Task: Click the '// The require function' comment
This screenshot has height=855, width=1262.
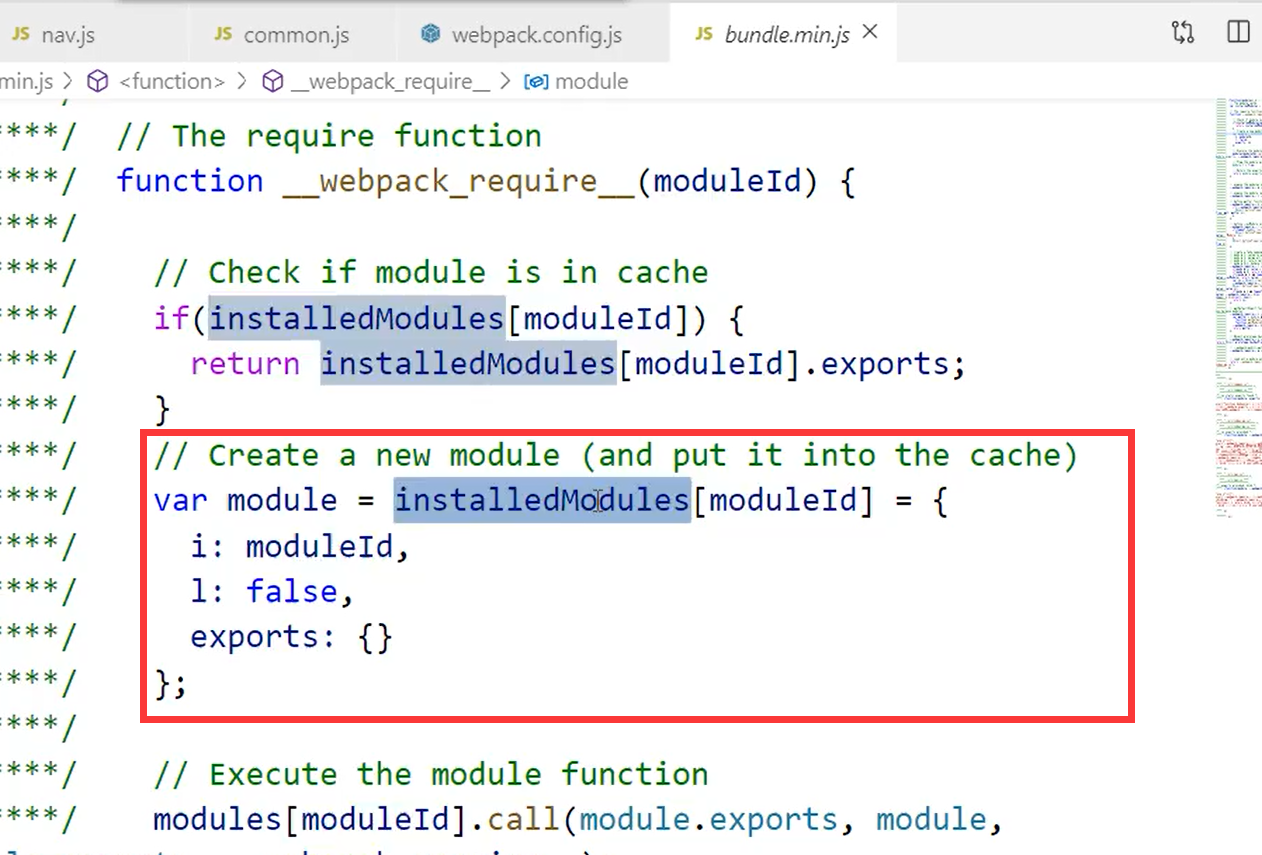Action: coord(329,136)
